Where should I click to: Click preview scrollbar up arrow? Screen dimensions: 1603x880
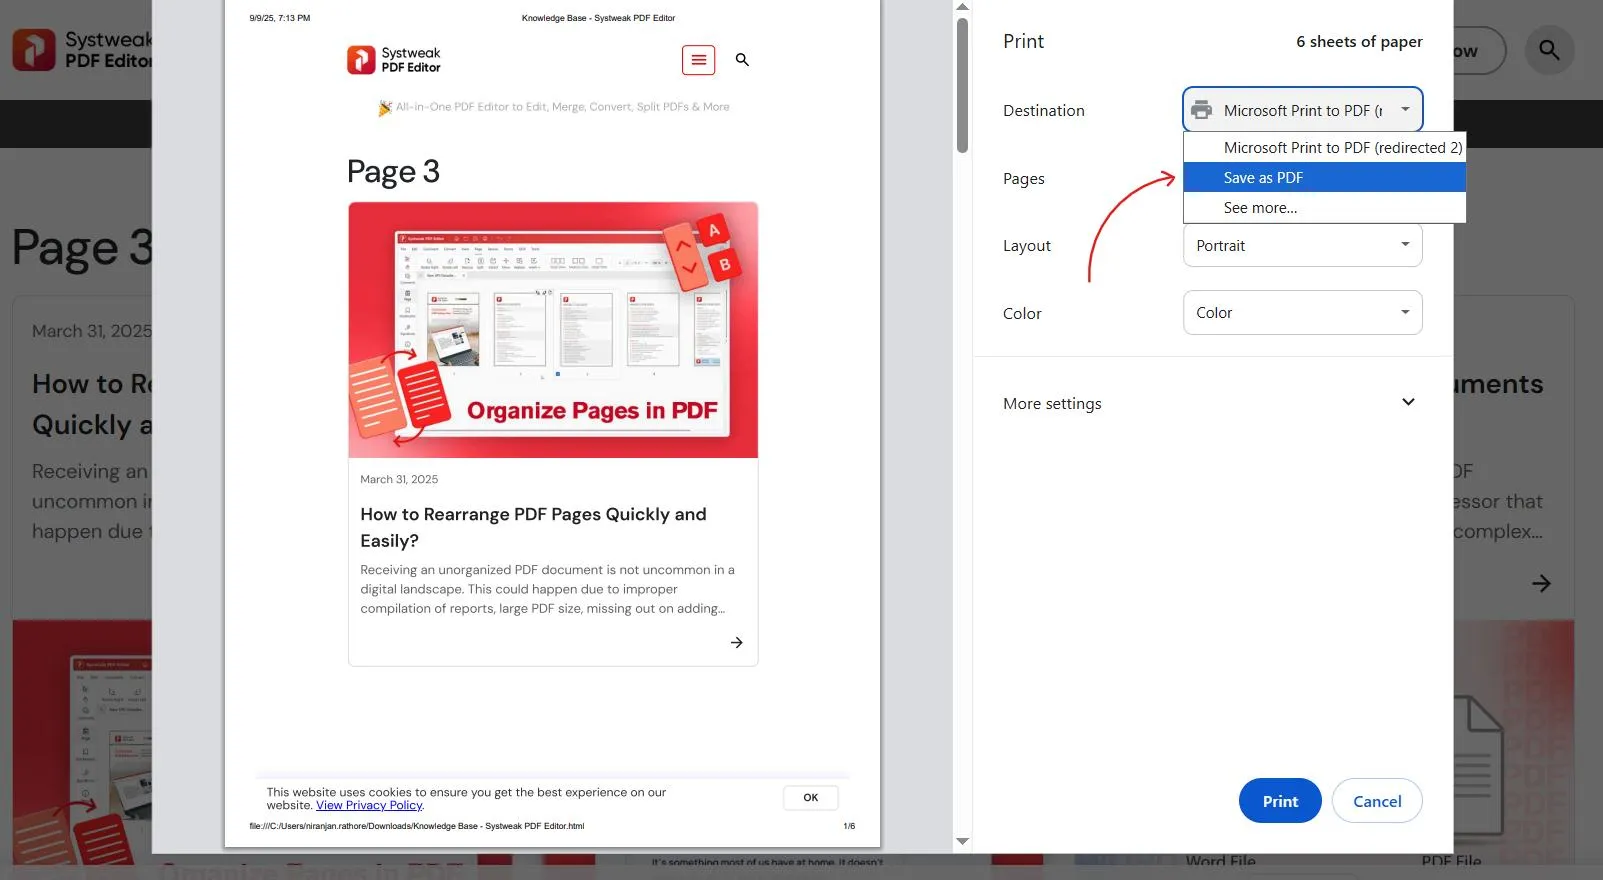click(x=963, y=7)
